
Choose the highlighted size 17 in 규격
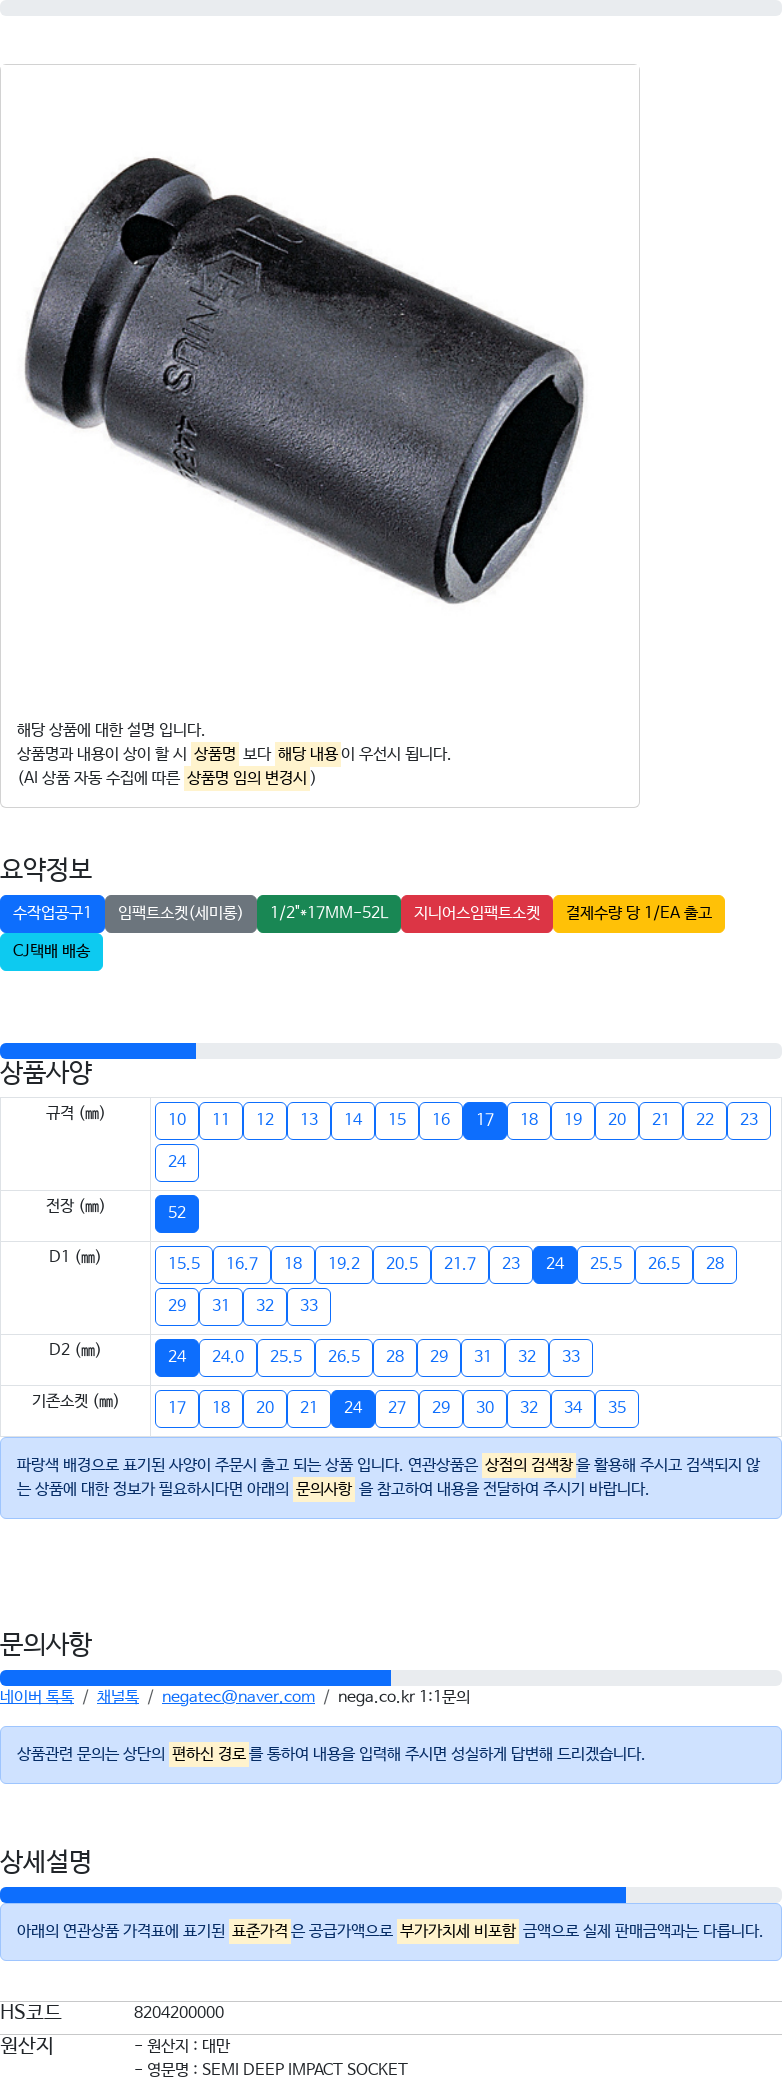click(485, 1120)
